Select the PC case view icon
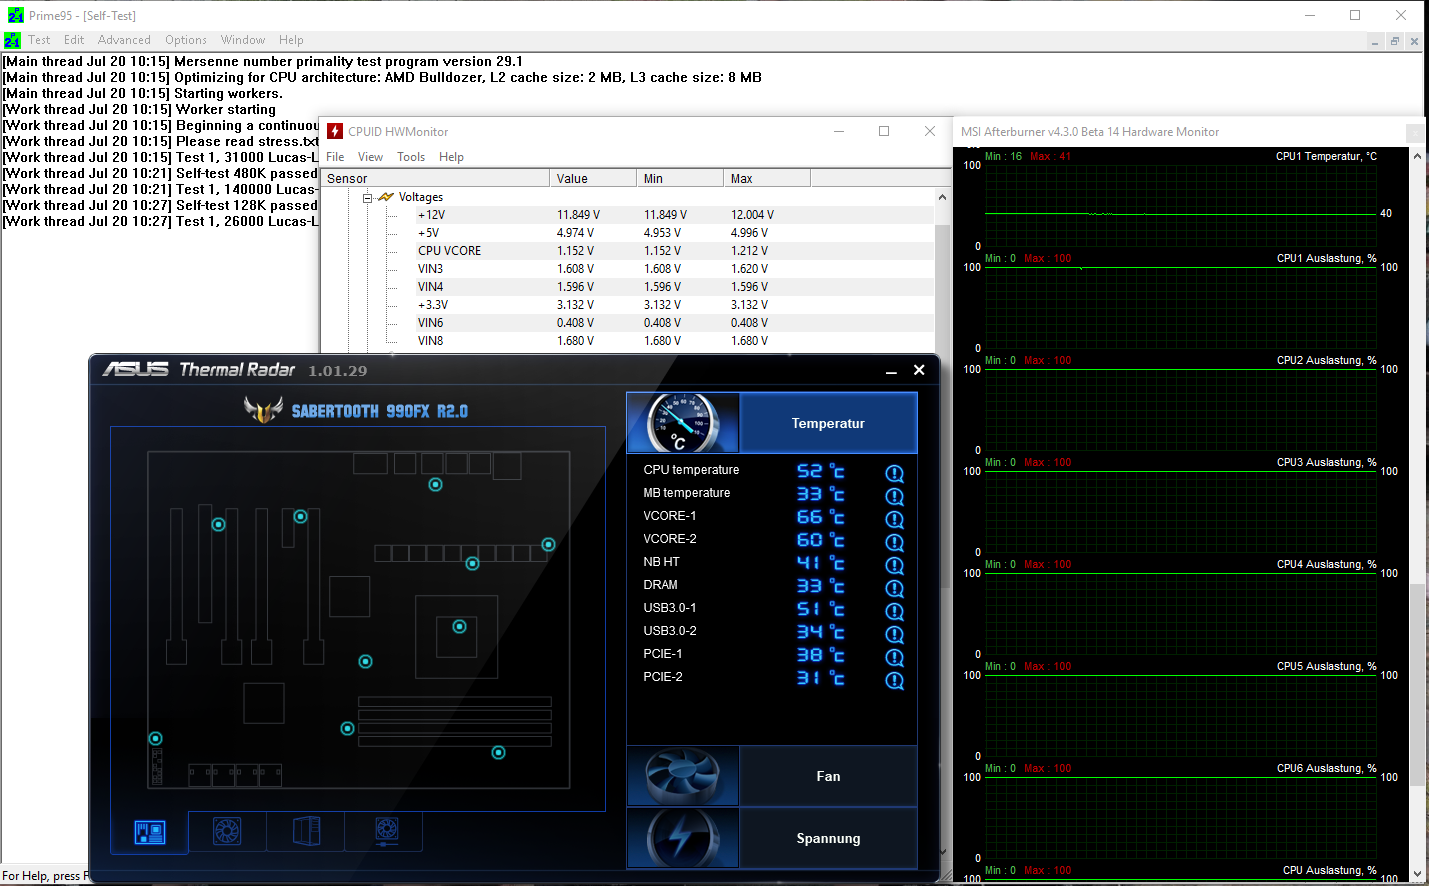Viewport: 1429px width, 886px height. (306, 831)
